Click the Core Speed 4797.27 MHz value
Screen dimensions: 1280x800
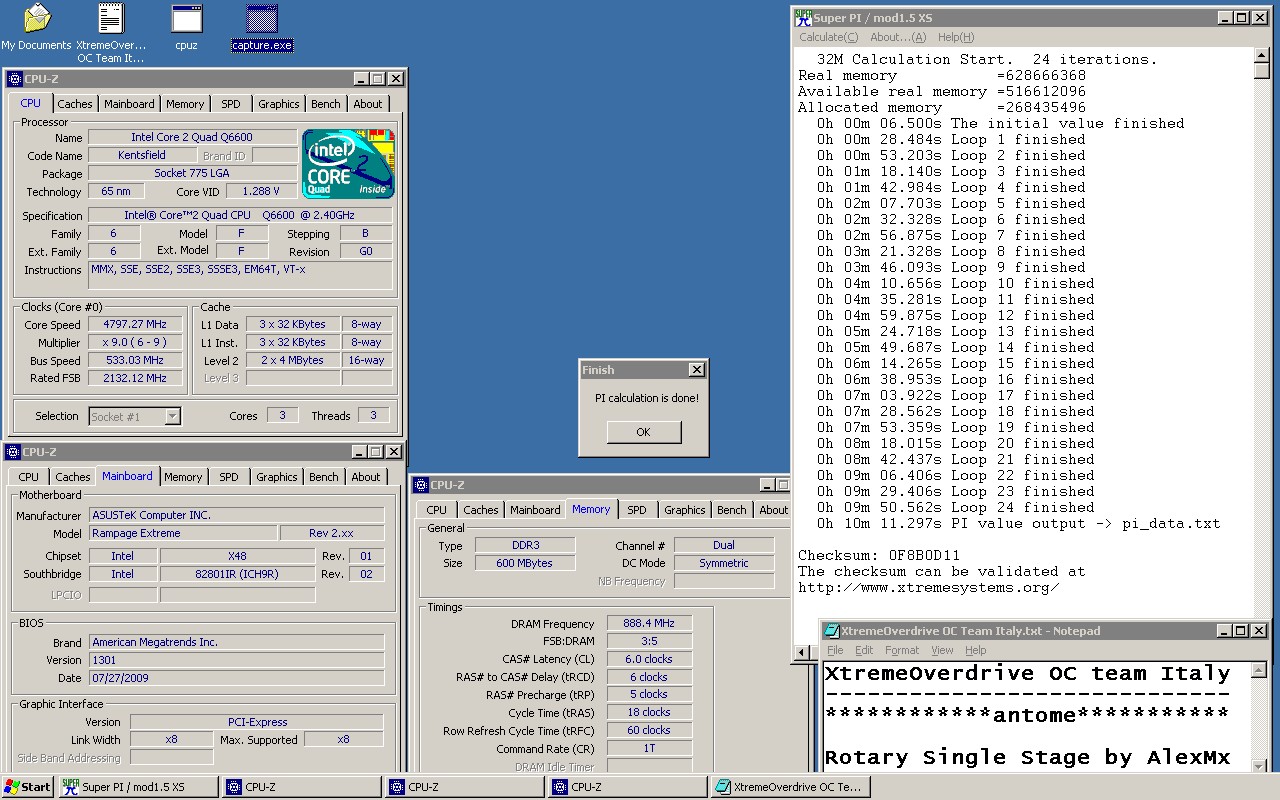click(x=135, y=325)
